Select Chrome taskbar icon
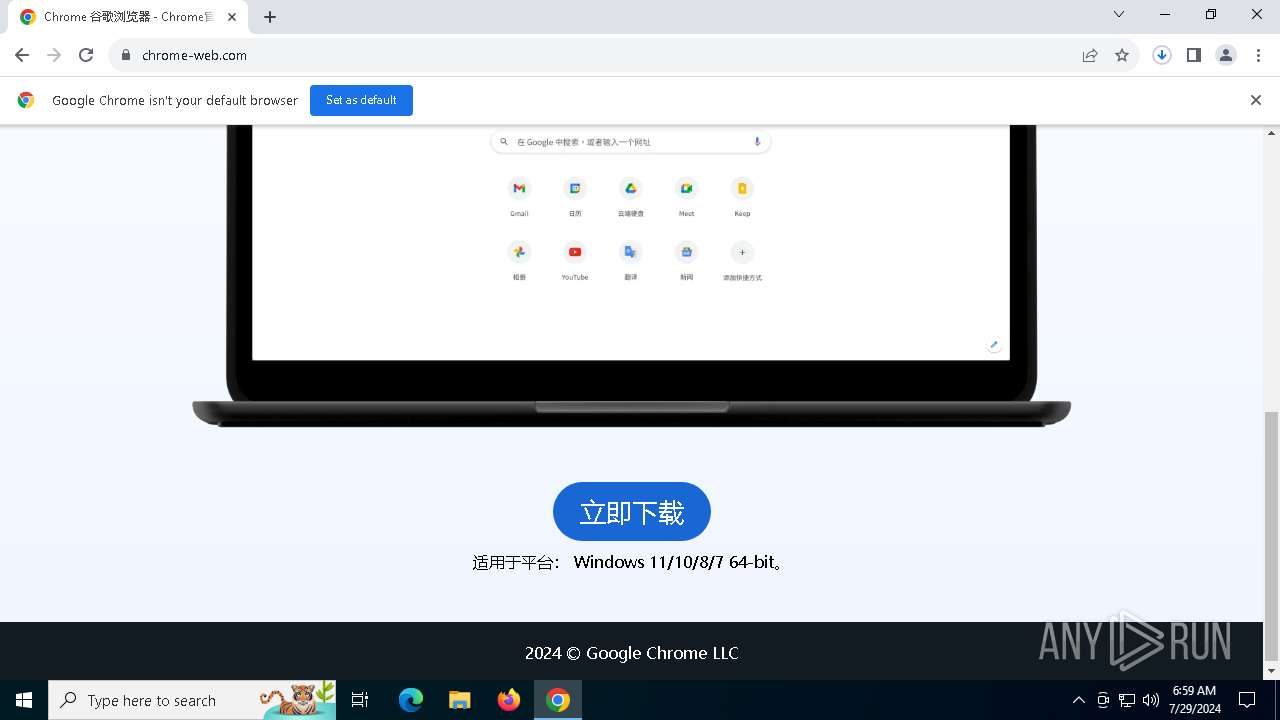1280x720 pixels. (x=558, y=700)
